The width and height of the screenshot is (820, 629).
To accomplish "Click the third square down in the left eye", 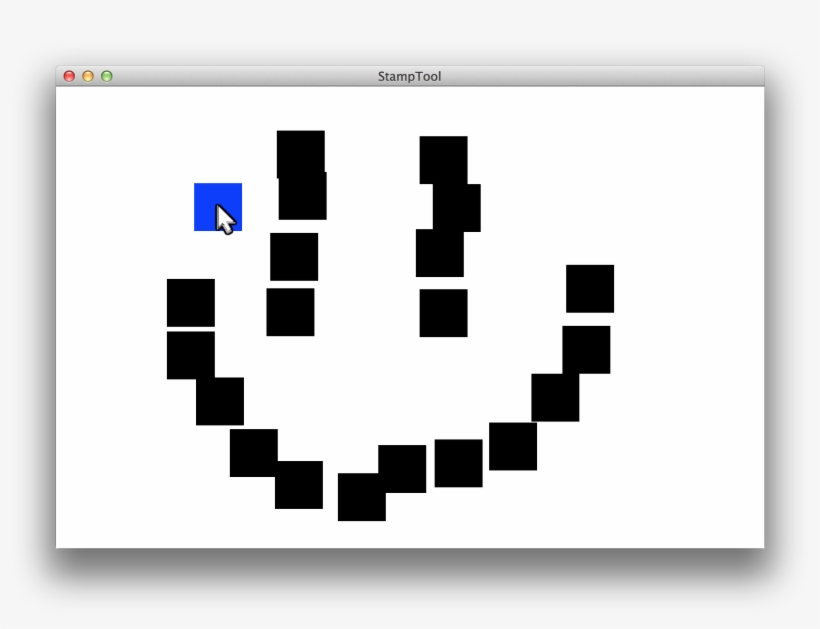I will 294,257.
